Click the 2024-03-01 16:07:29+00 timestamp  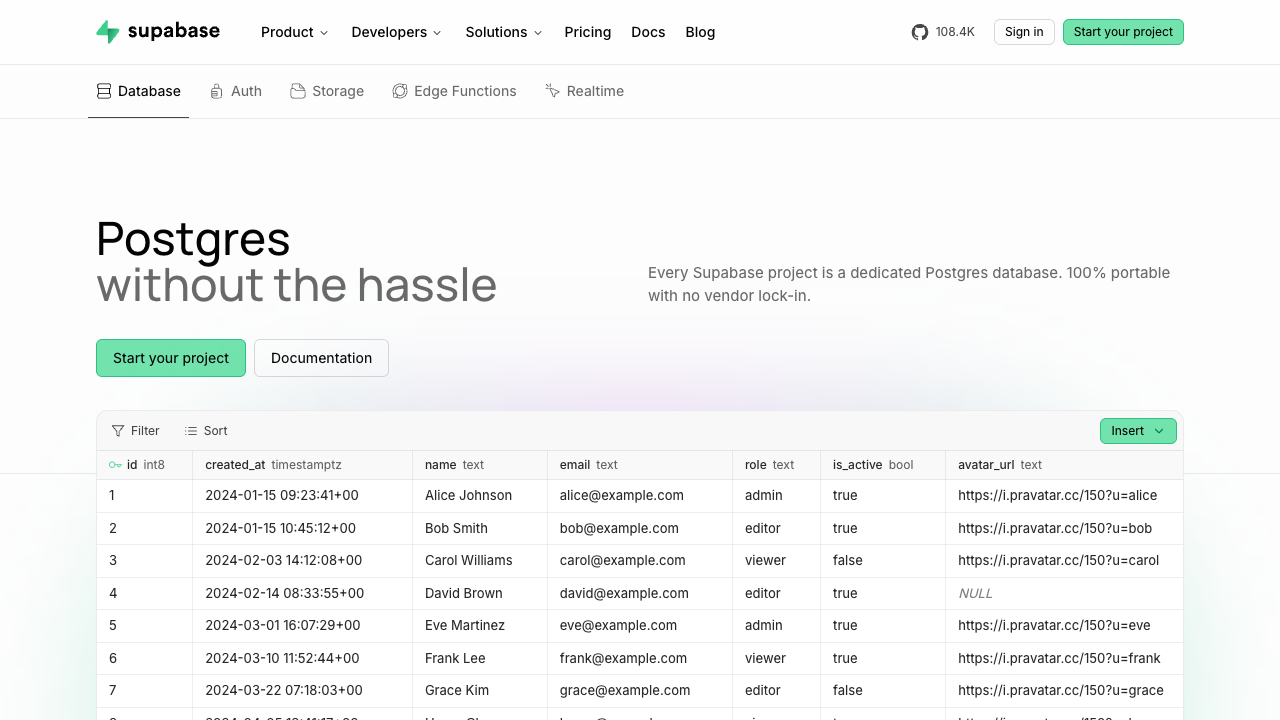pyautogui.click(x=284, y=625)
